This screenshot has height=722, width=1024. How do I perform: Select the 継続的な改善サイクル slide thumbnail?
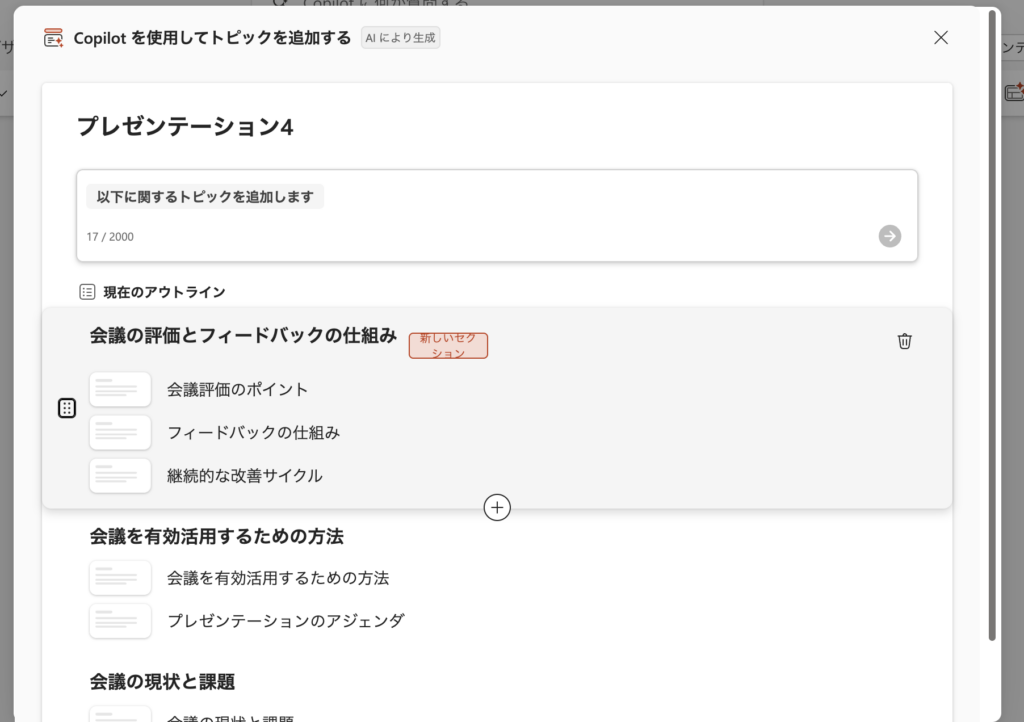120,476
